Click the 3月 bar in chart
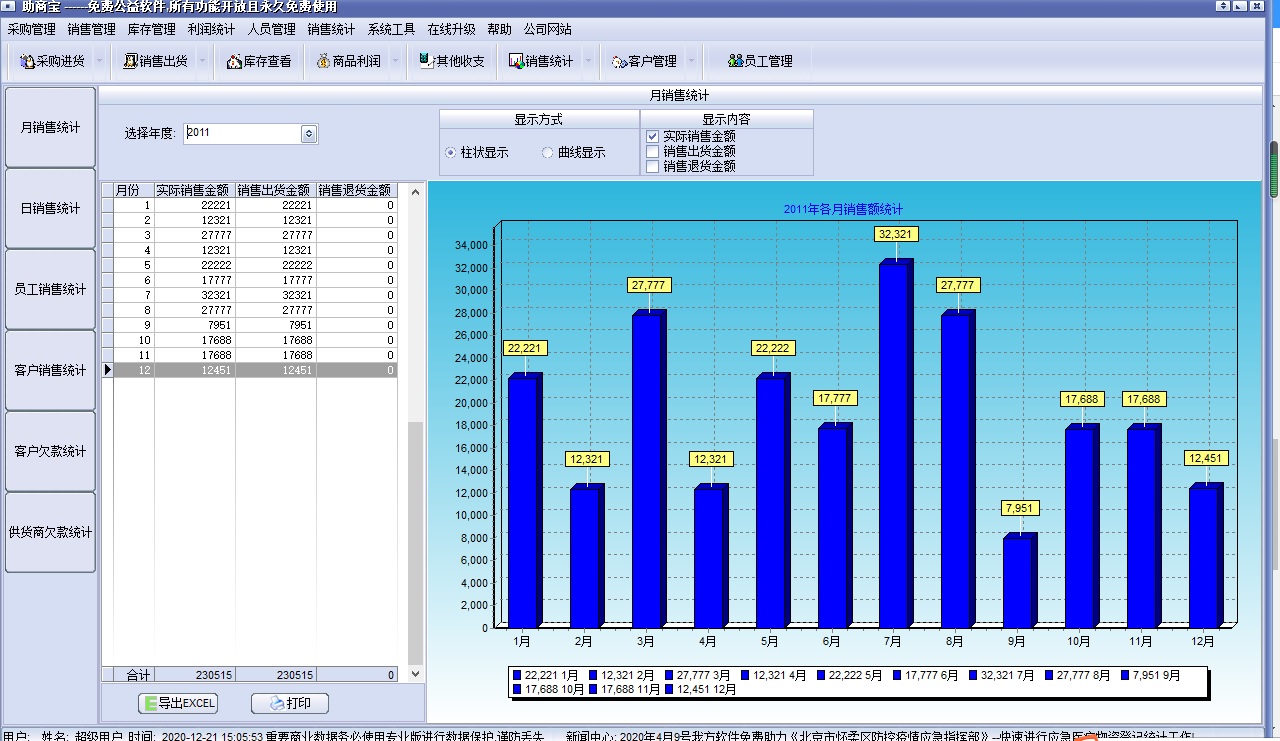 coord(649,469)
